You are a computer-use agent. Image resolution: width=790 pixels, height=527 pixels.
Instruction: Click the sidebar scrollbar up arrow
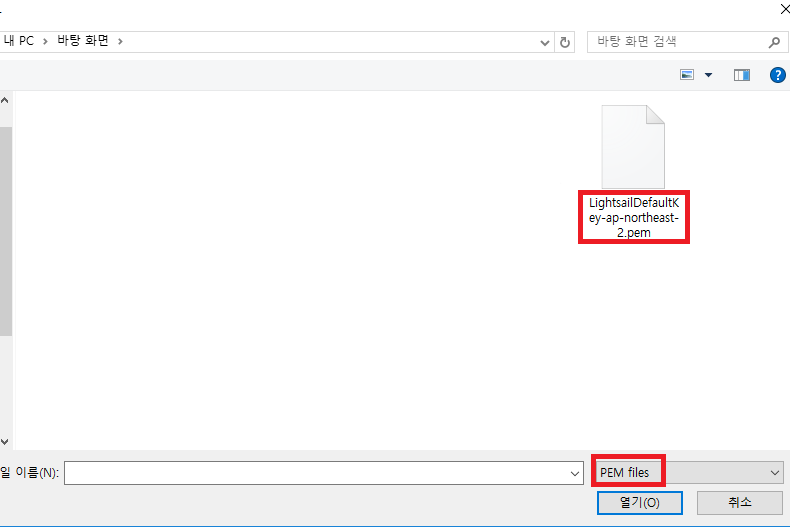tap(5, 100)
